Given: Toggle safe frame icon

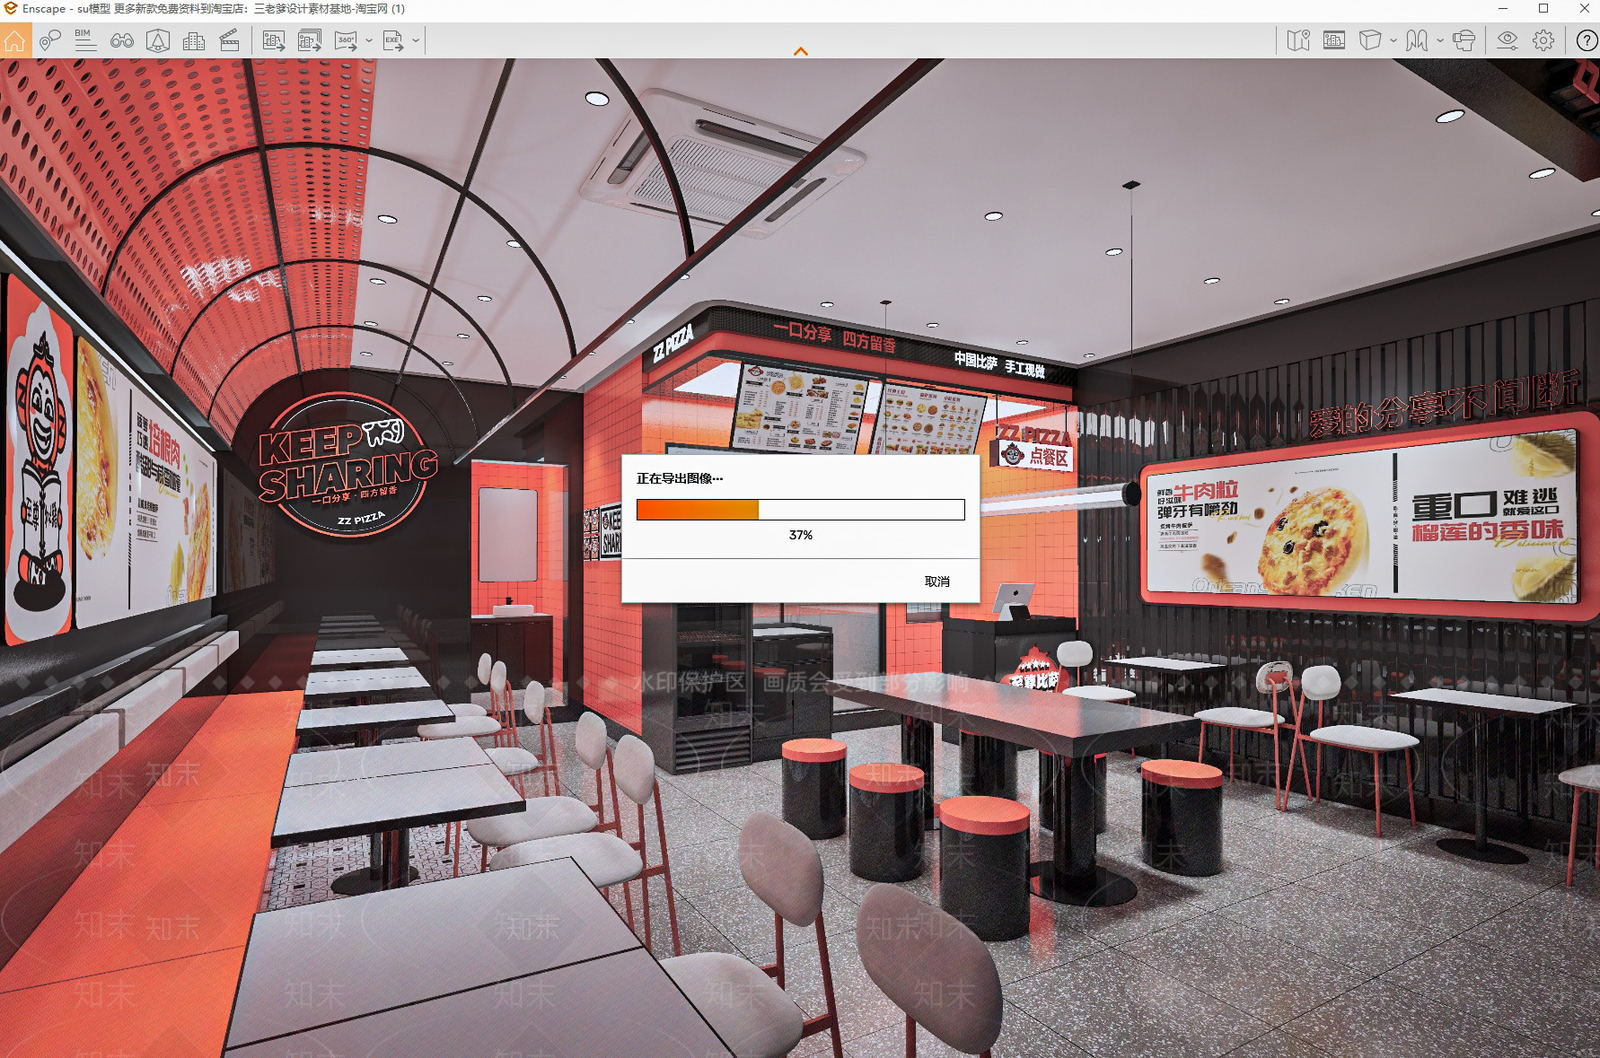Looking at the screenshot, I should [158, 41].
